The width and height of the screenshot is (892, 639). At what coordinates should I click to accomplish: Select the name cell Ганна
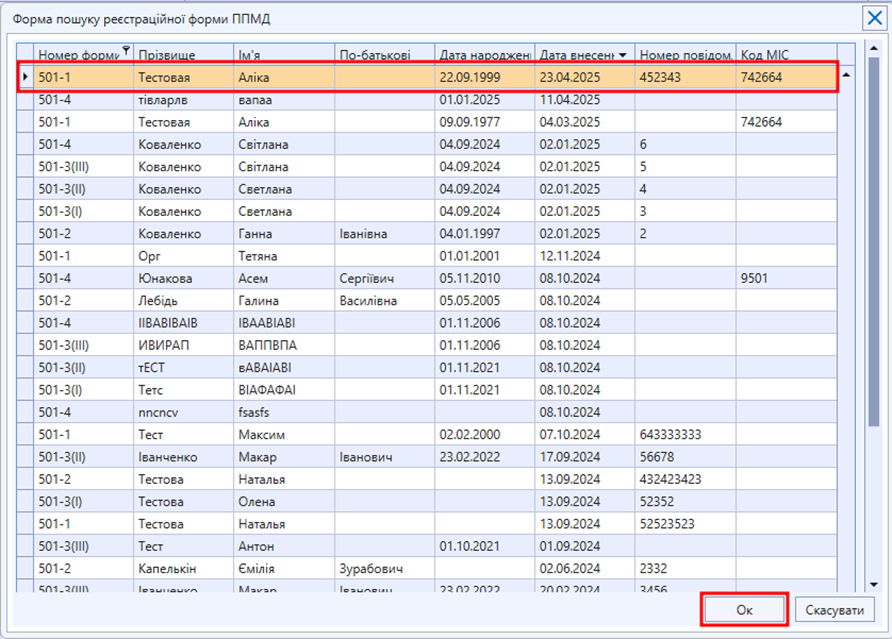(284, 233)
